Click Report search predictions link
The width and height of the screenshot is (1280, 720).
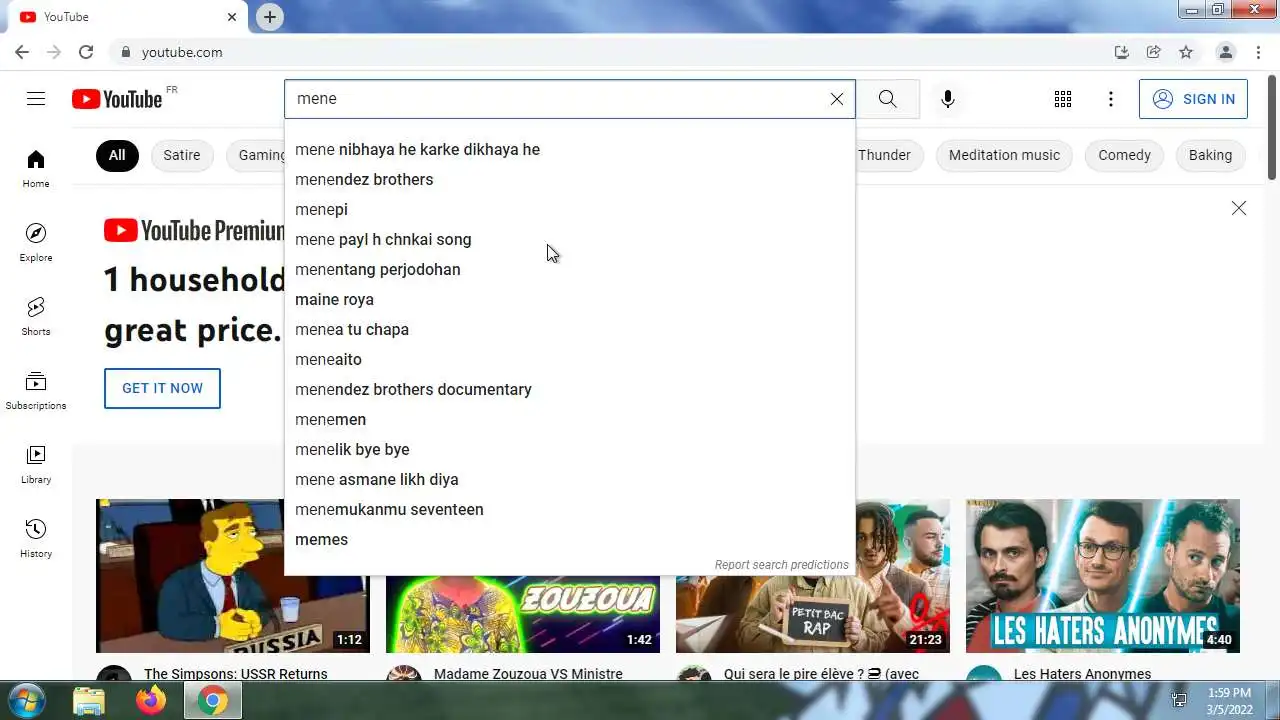coord(781,565)
